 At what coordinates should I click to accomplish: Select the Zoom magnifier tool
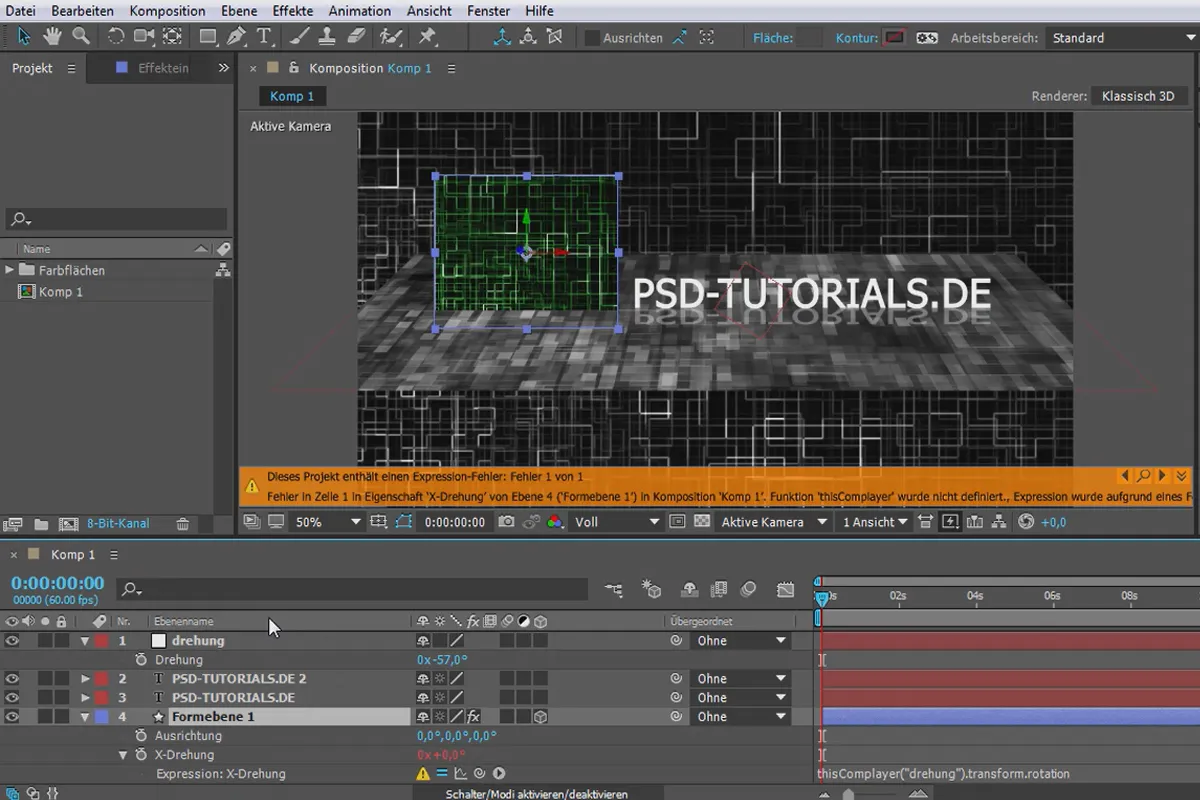tap(80, 37)
